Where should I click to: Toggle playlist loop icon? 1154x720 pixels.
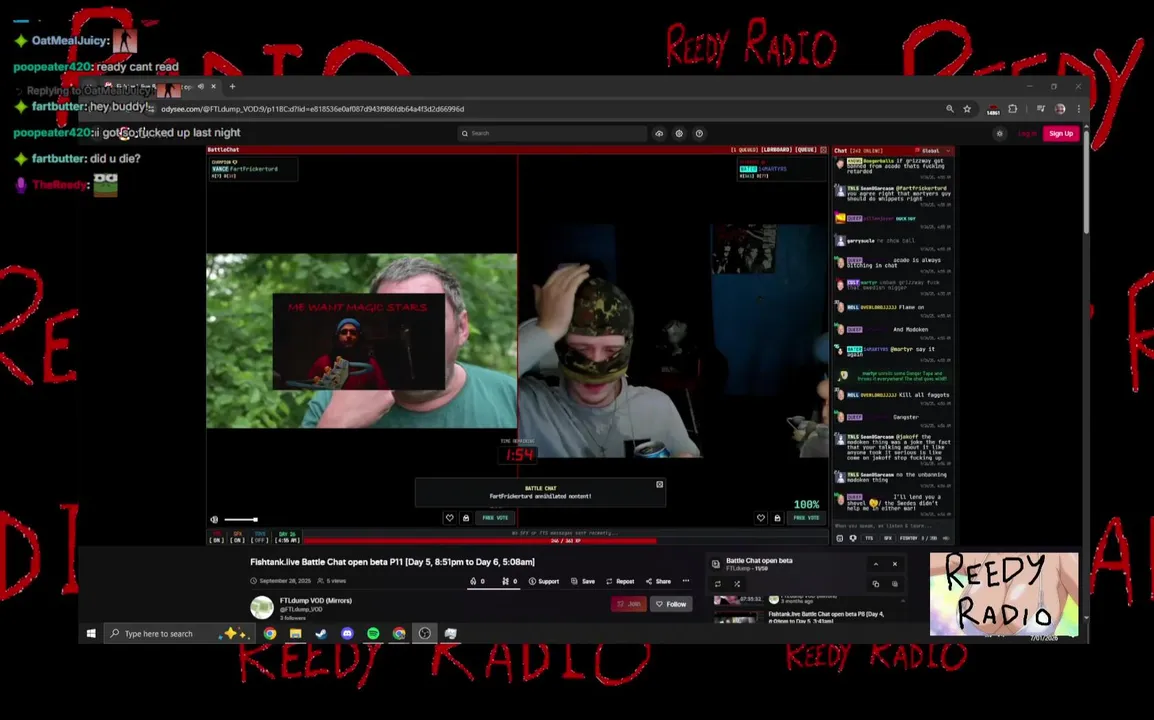click(718, 584)
